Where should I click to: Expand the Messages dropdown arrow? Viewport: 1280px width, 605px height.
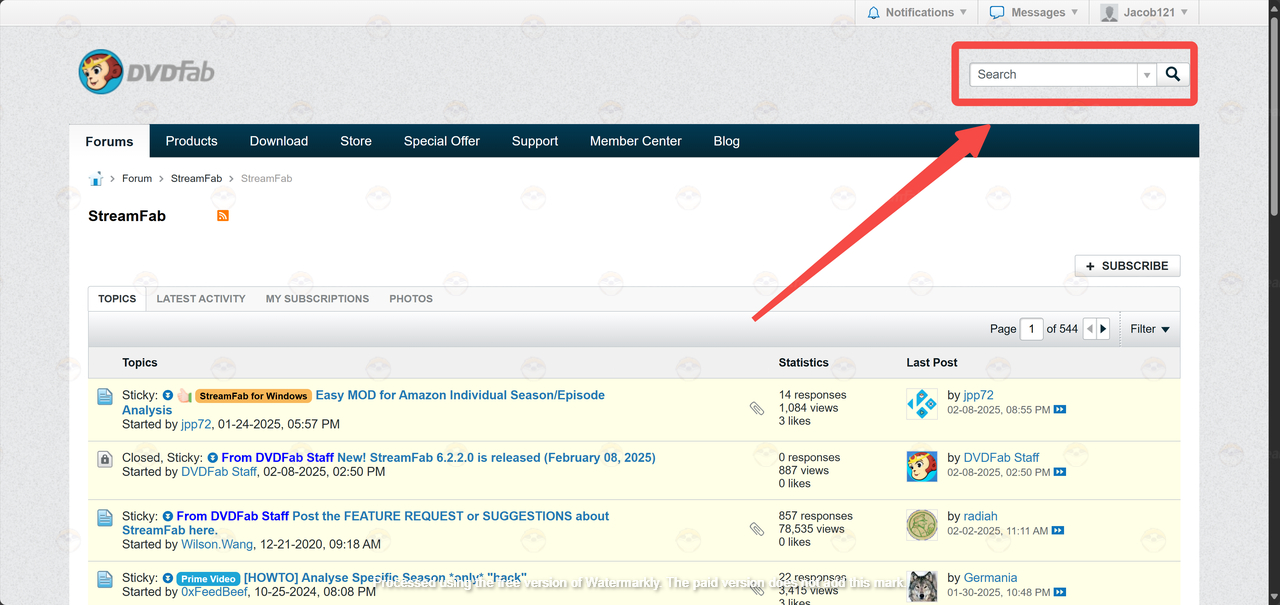tap(1074, 13)
